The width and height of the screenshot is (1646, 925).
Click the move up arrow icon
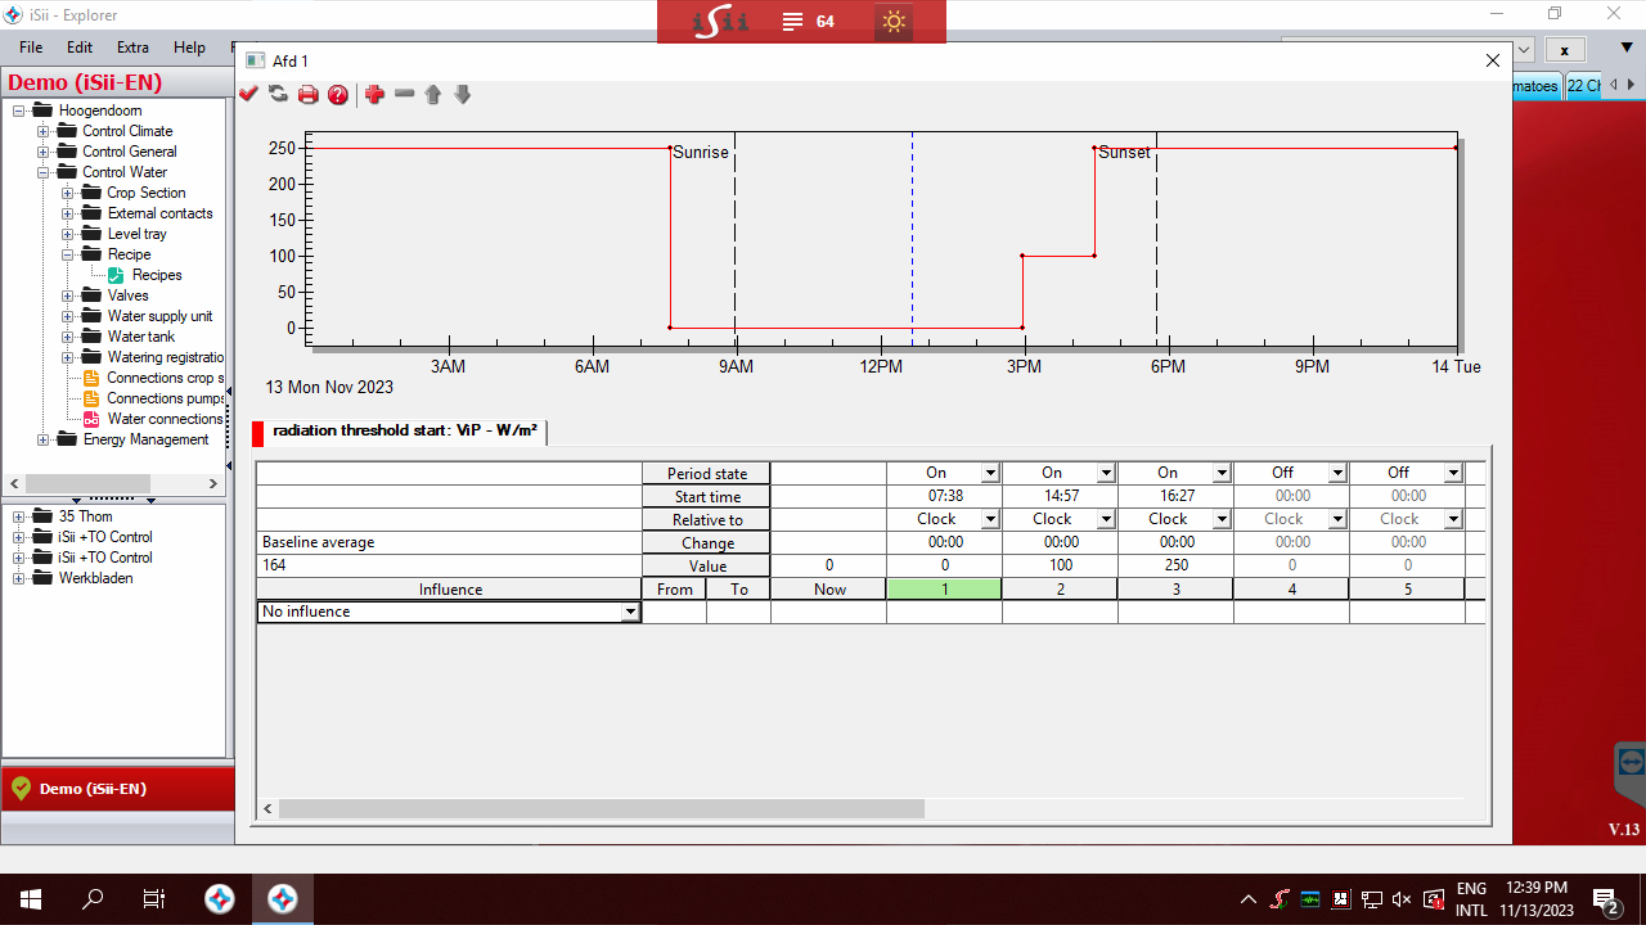[x=433, y=94]
